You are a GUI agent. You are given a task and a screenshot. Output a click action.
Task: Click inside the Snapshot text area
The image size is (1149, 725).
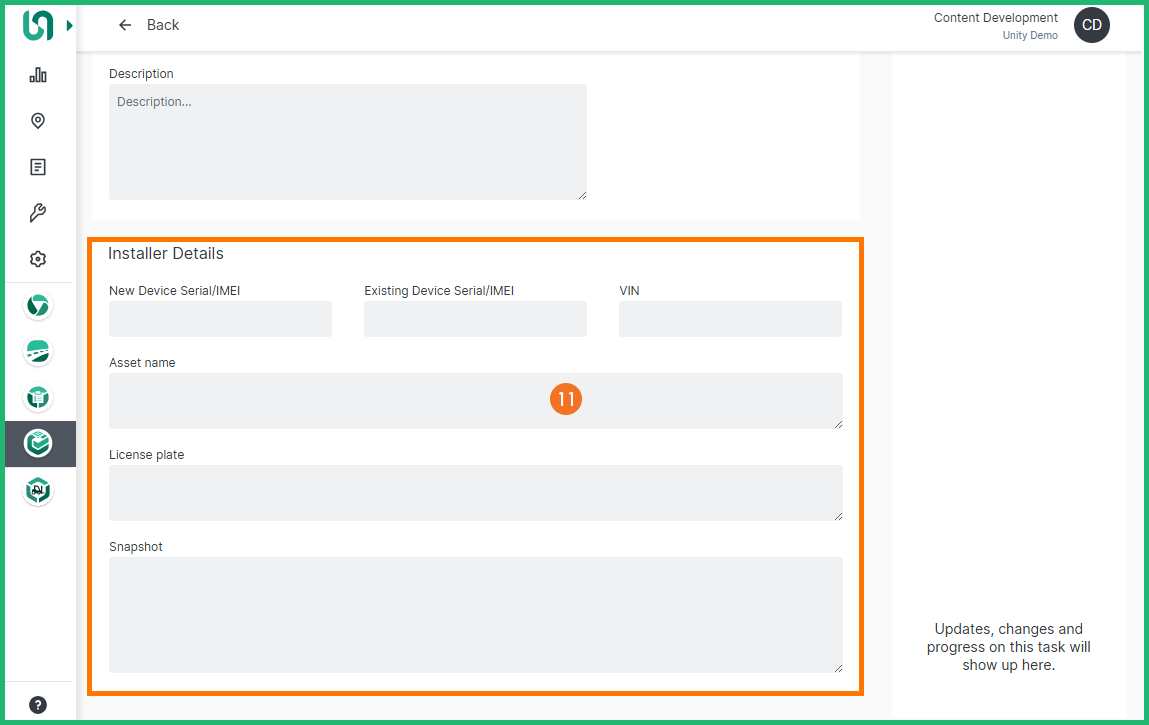pos(475,614)
